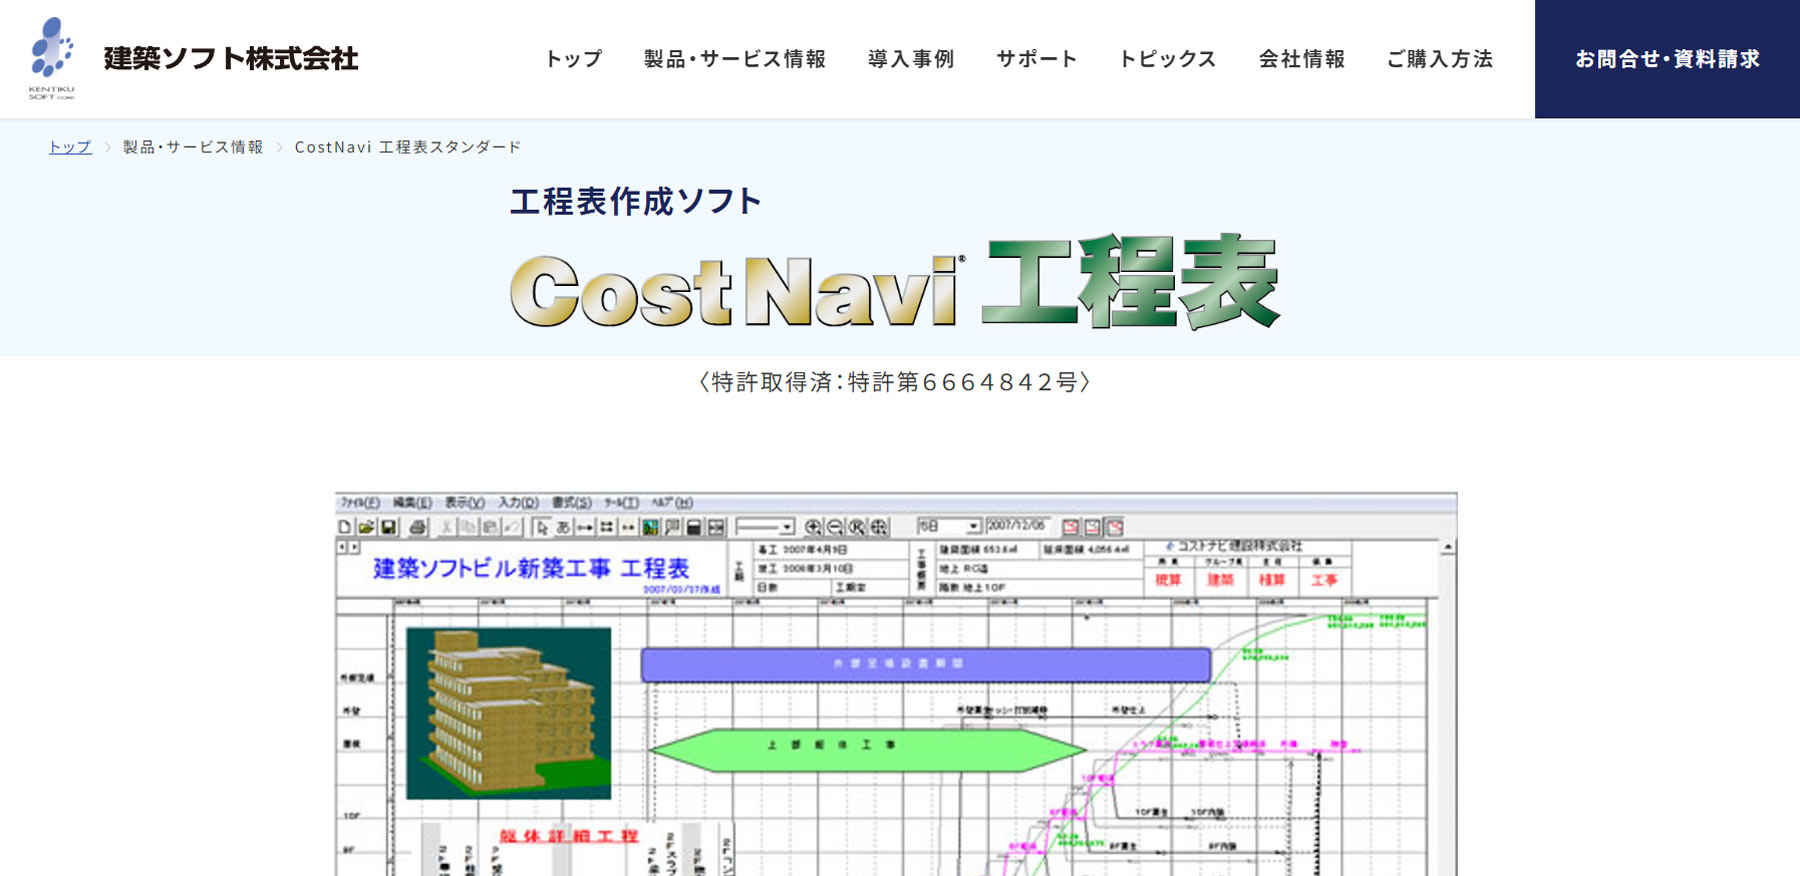Open the 表示(V) menu in the app screenshot

click(465, 503)
